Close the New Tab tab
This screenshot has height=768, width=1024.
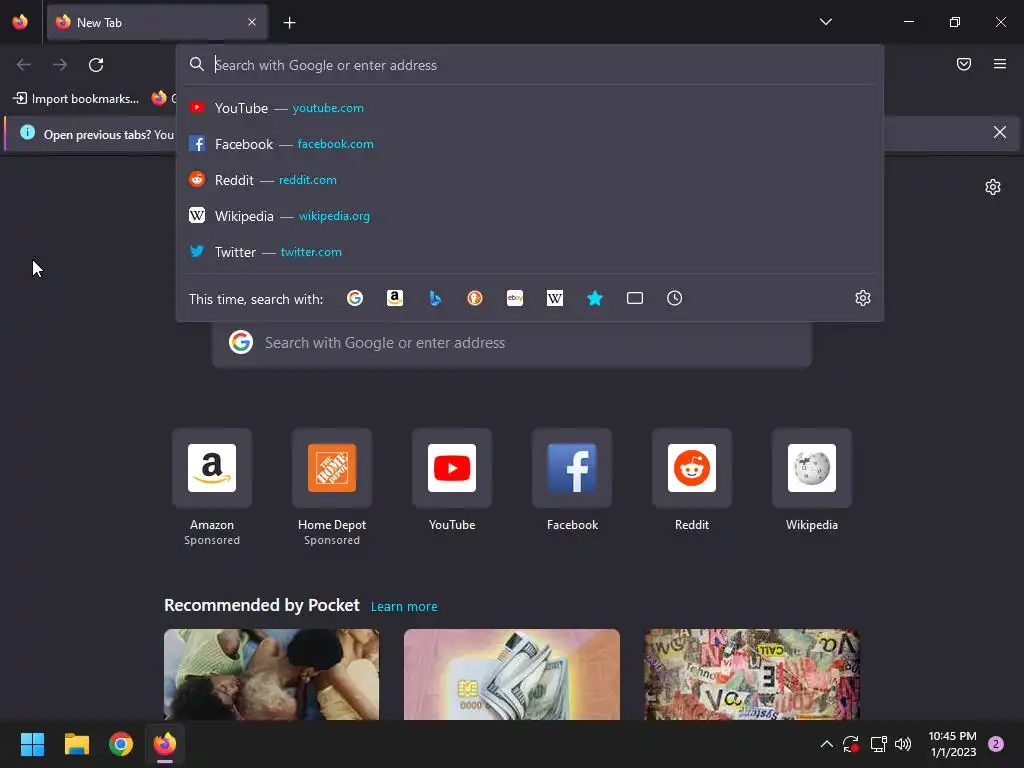(x=252, y=22)
